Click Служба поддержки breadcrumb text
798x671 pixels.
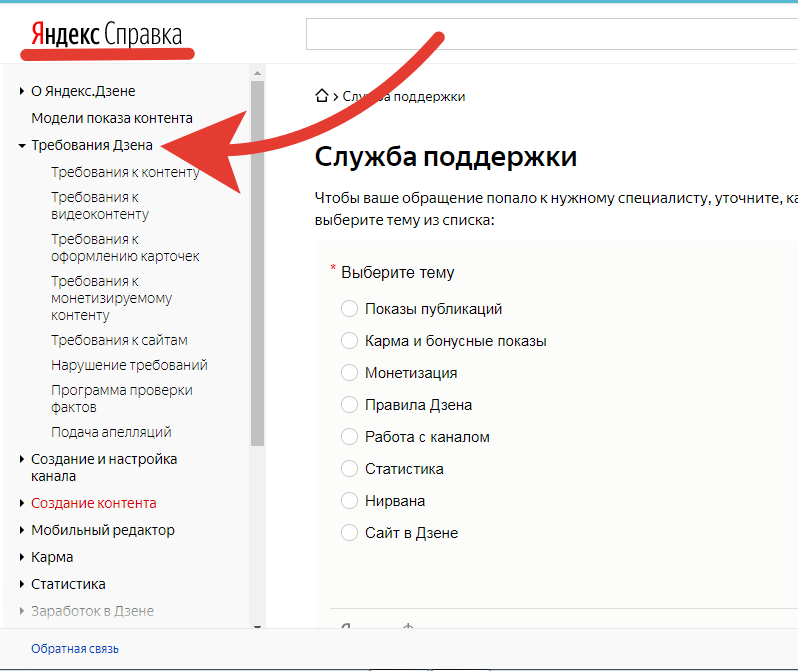(x=404, y=96)
